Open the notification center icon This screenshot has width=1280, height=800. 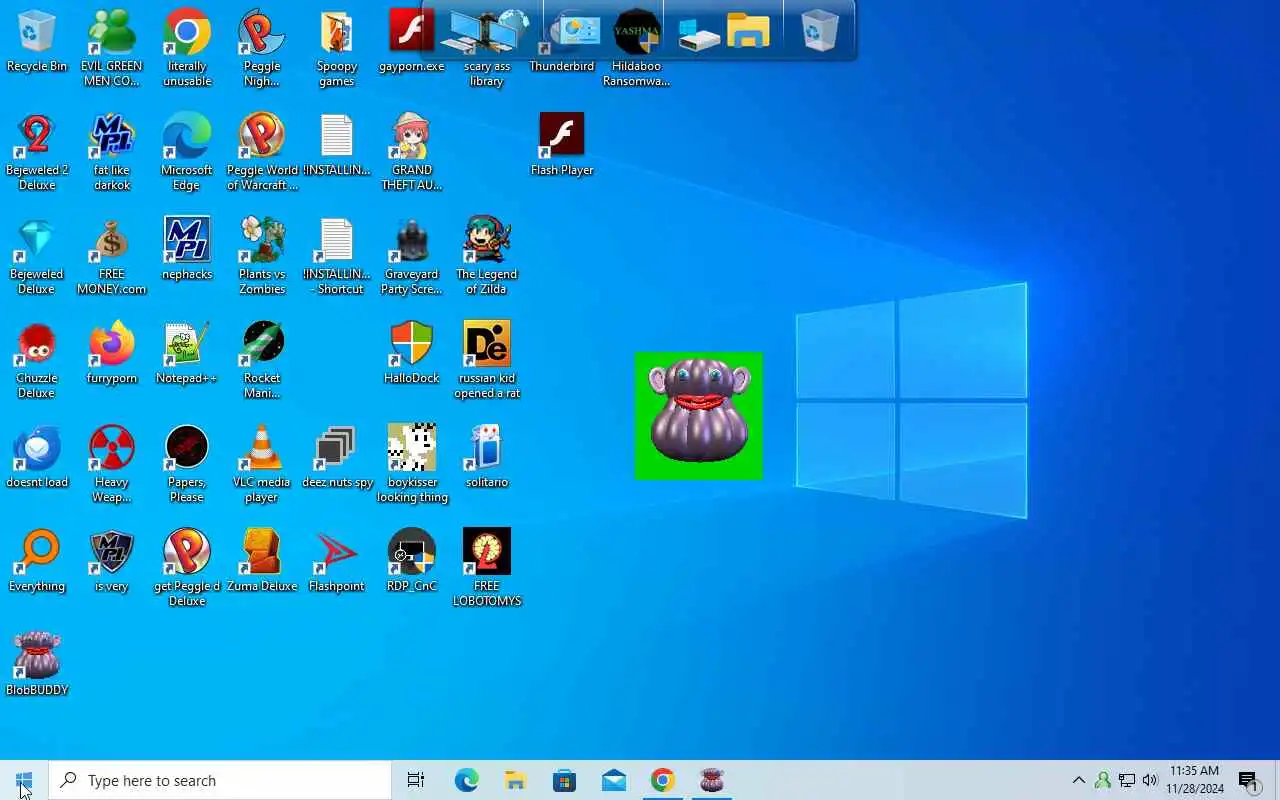click(1249, 780)
